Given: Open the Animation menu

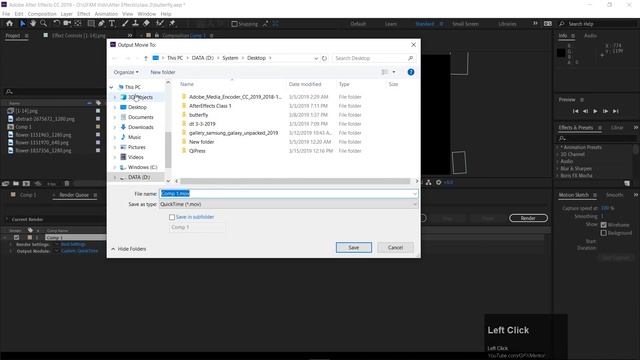Looking at the screenshot, I should click(106, 14).
